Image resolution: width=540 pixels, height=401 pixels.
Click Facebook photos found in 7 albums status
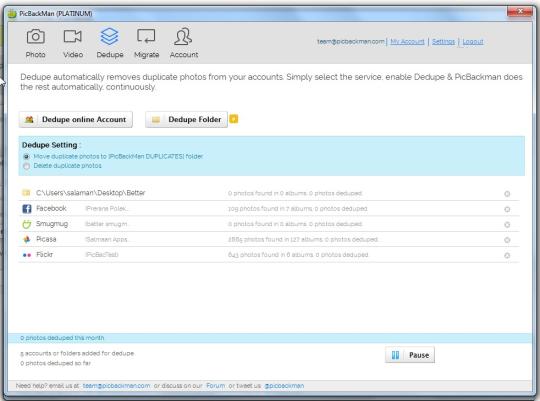298,209
